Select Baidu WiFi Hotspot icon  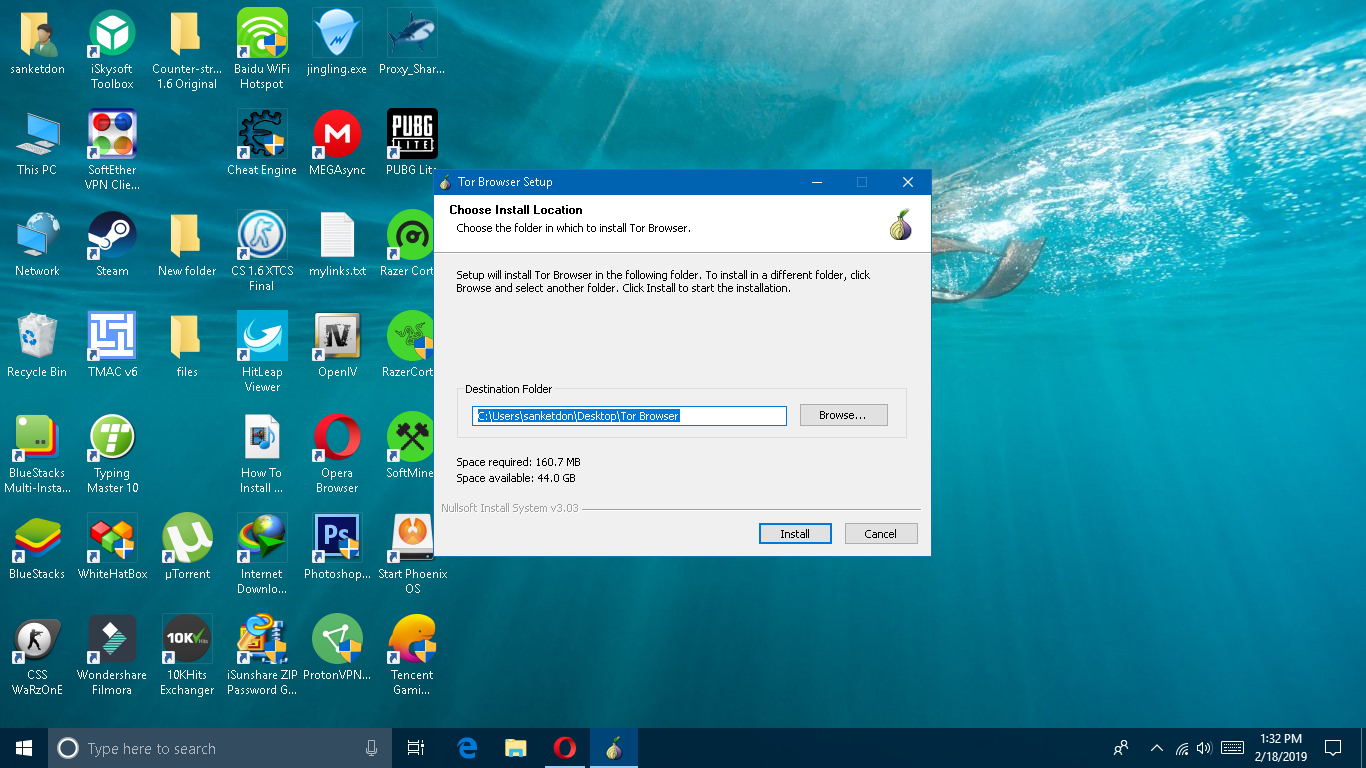point(262,35)
